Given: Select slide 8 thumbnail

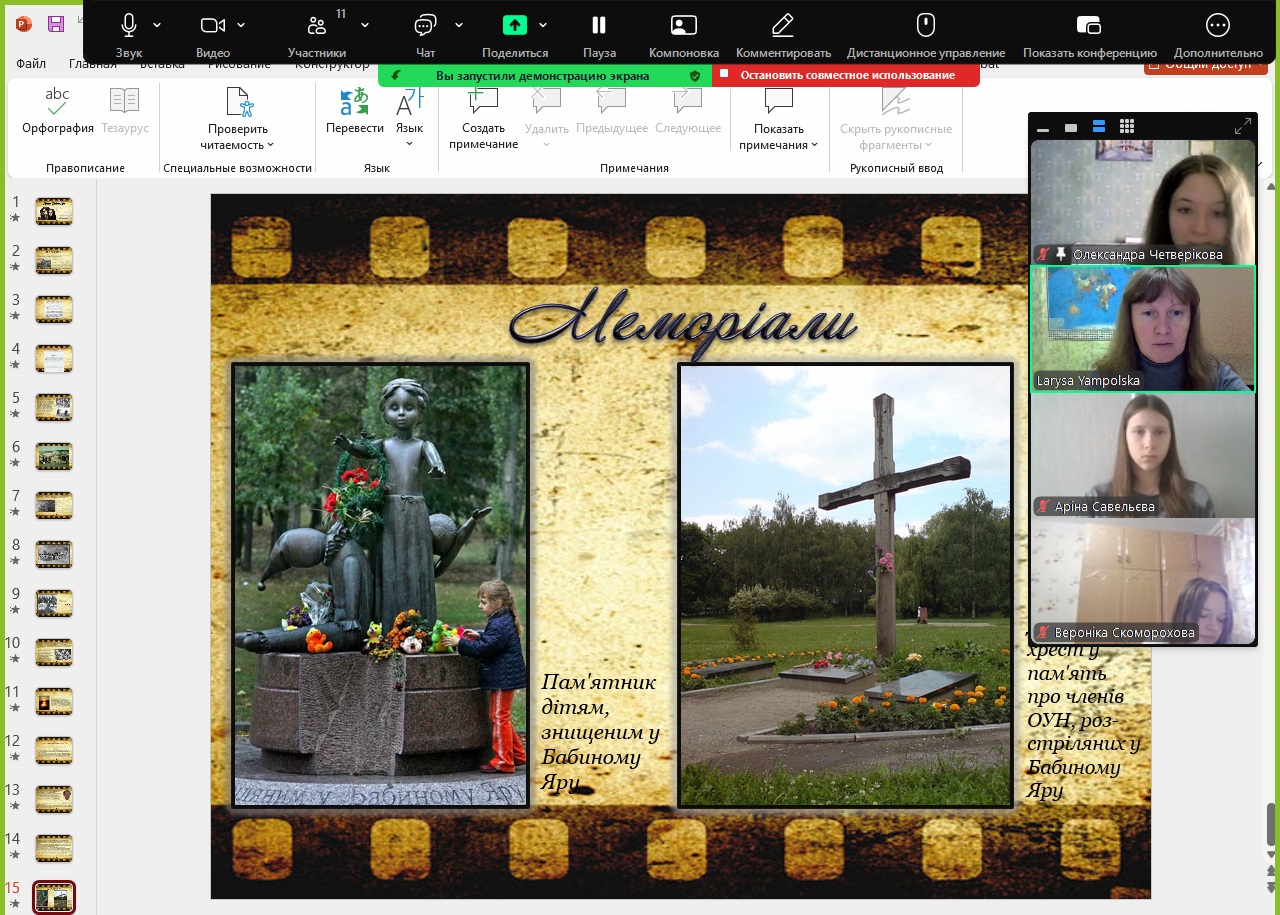Looking at the screenshot, I should [54, 554].
